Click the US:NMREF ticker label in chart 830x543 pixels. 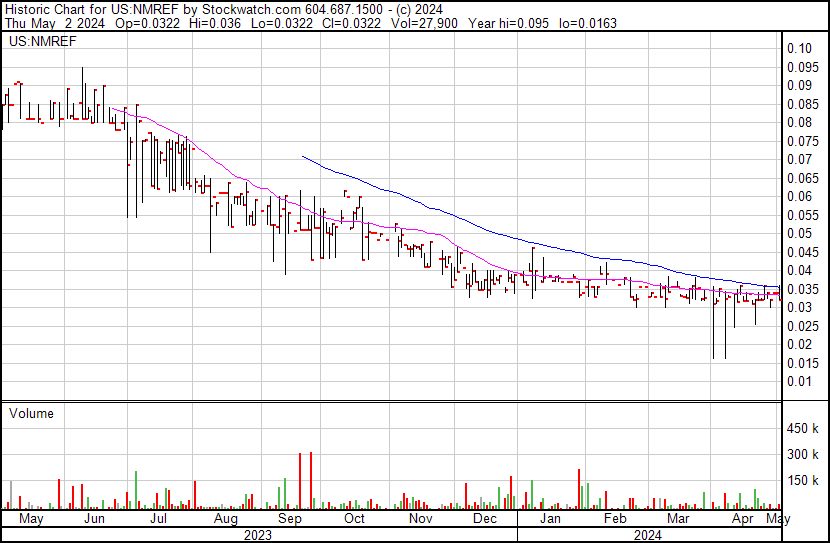43,41
